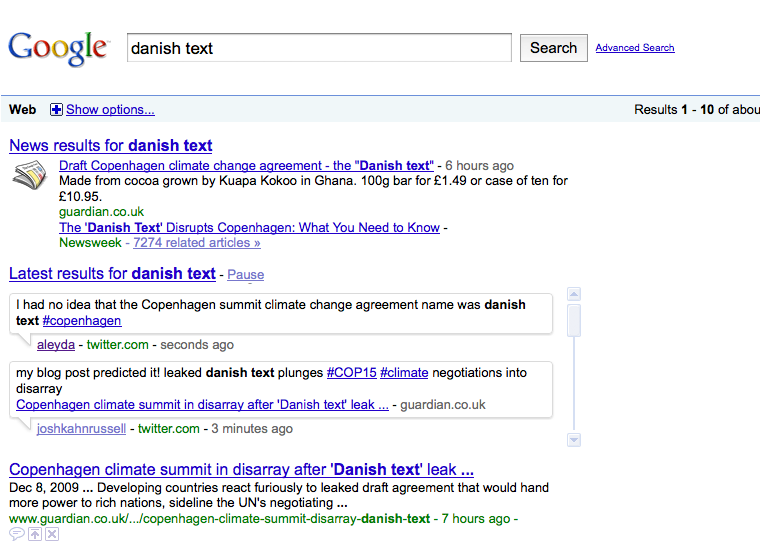Viewport: 760px width, 544px height.
Task: Open the #climate hashtag link
Action: 404,372
